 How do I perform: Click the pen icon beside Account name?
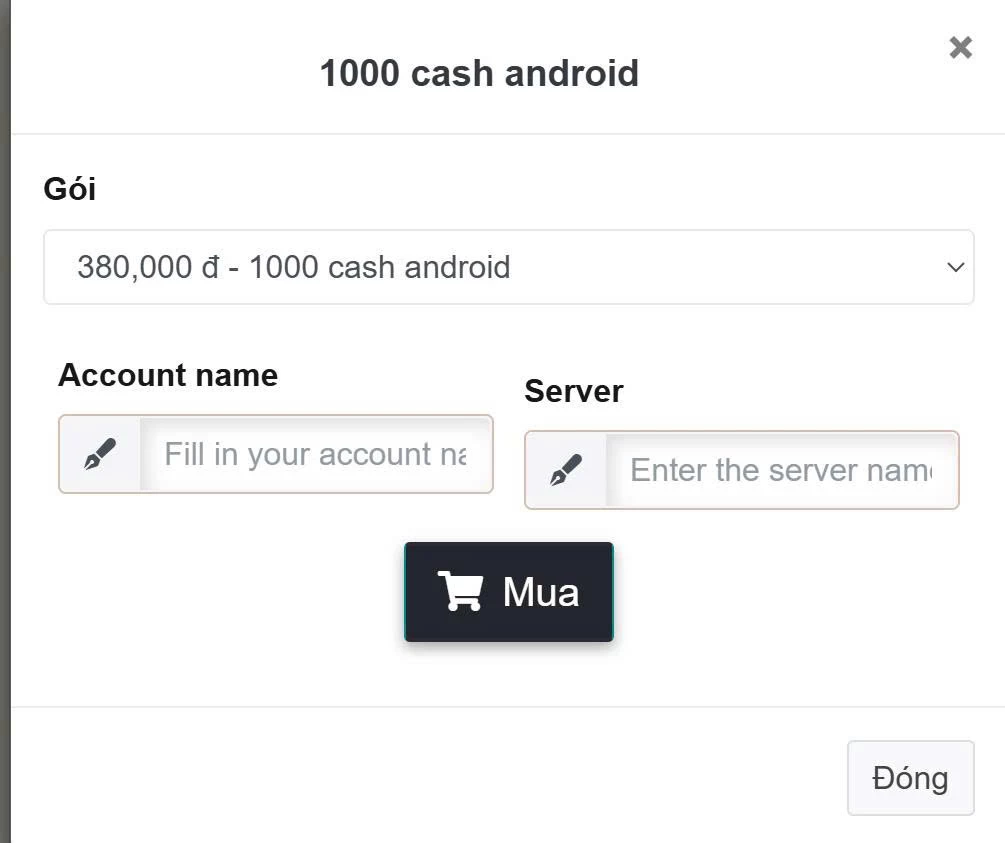99,455
